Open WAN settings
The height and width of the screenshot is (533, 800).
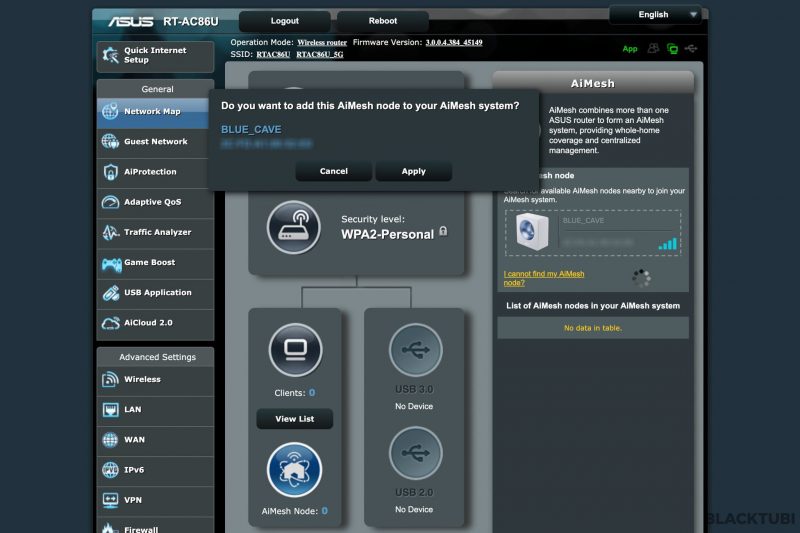tap(155, 439)
